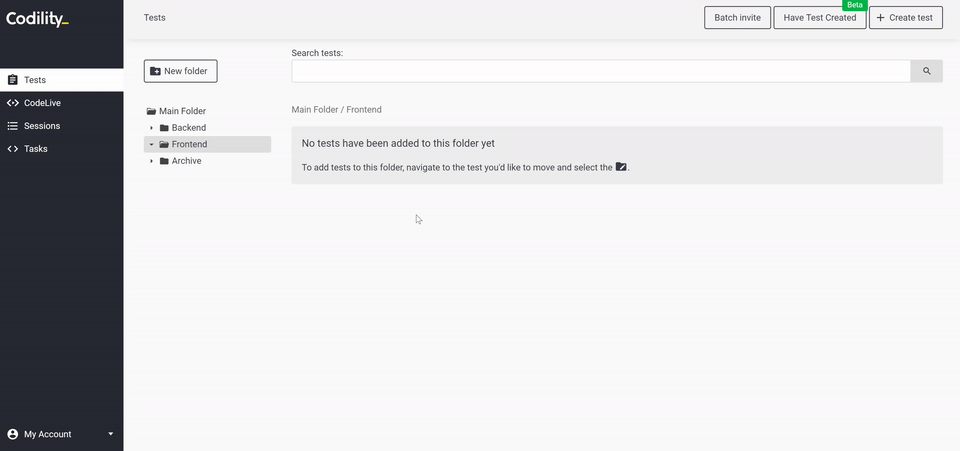Screen dimensions: 960x451
Task: Click the folder-plus icon on New folder
Action: [x=156, y=71]
